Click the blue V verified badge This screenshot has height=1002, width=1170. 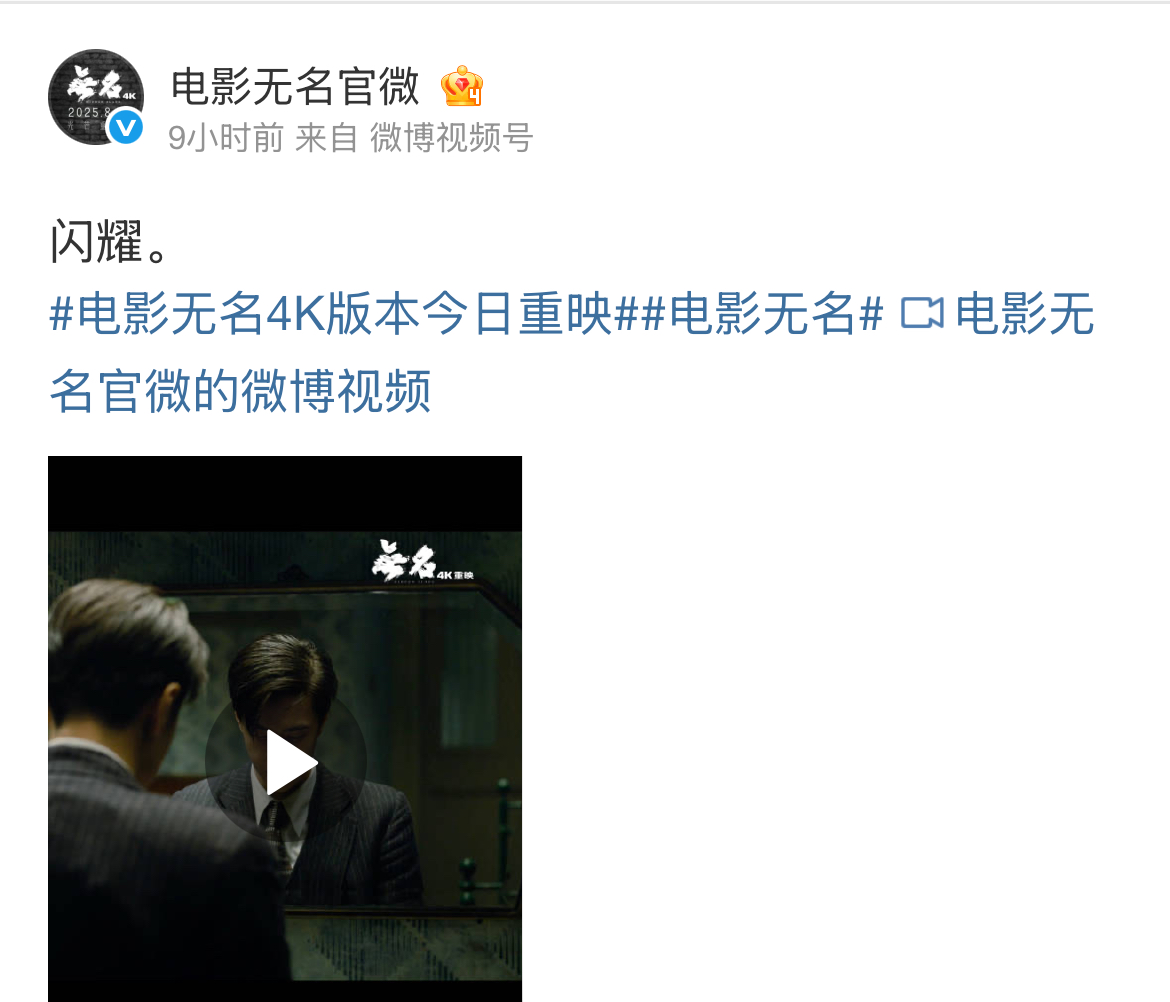pos(125,128)
